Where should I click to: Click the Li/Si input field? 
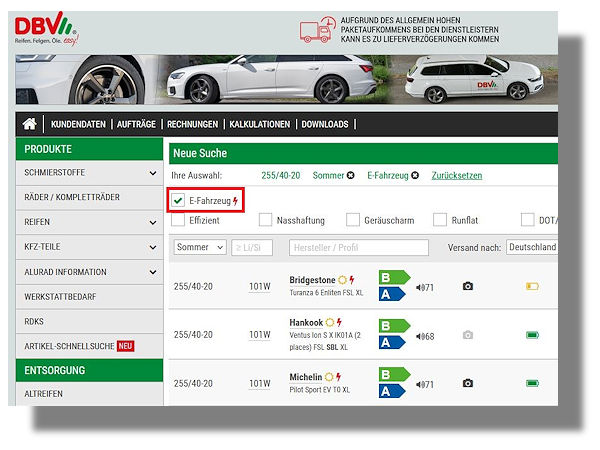252,247
